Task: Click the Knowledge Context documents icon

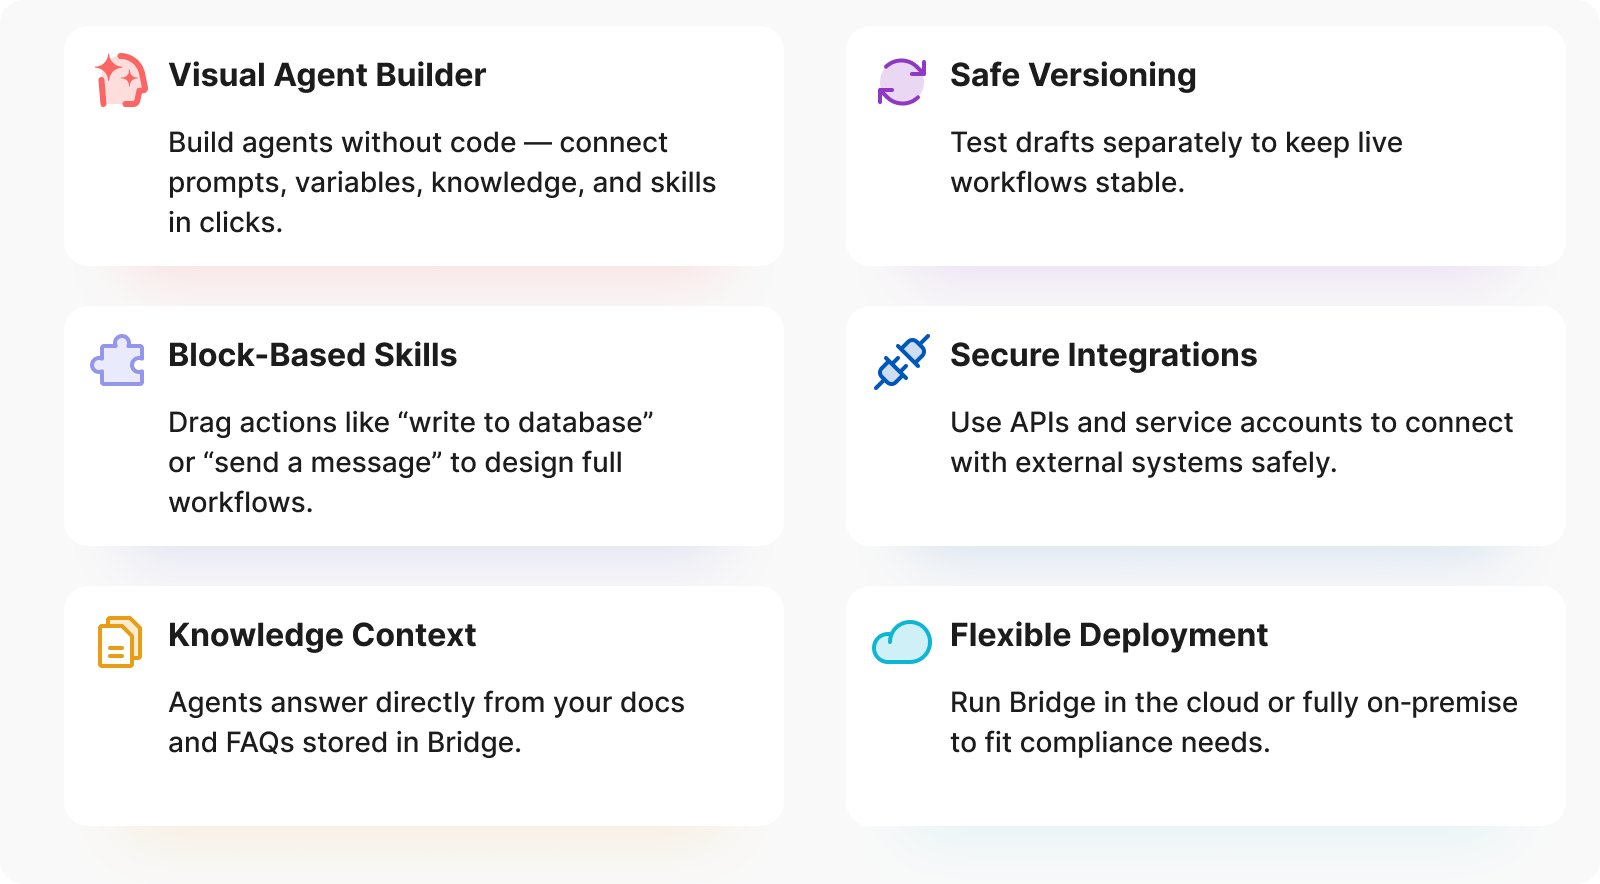Action: [x=119, y=641]
